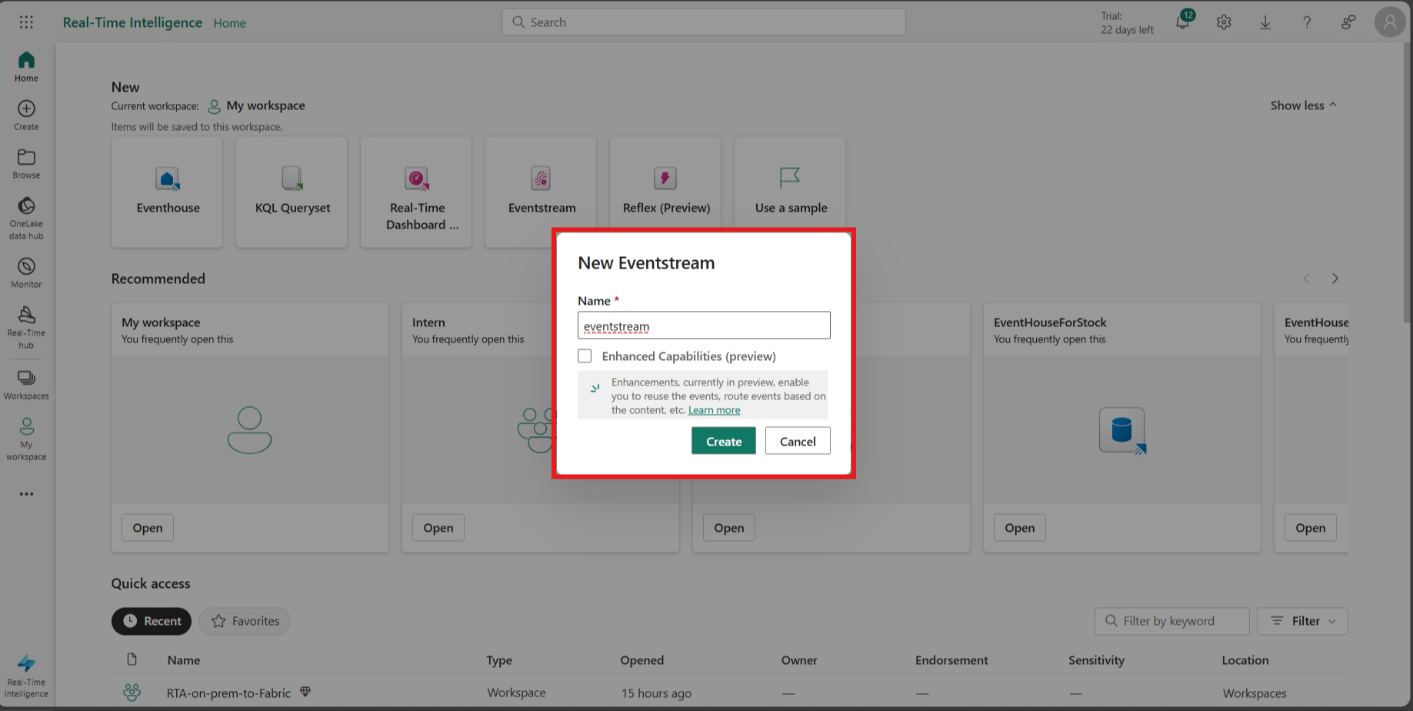This screenshot has height=711, width=1413.
Task: Click the Filter by keyword field
Action: pyautogui.click(x=1171, y=621)
